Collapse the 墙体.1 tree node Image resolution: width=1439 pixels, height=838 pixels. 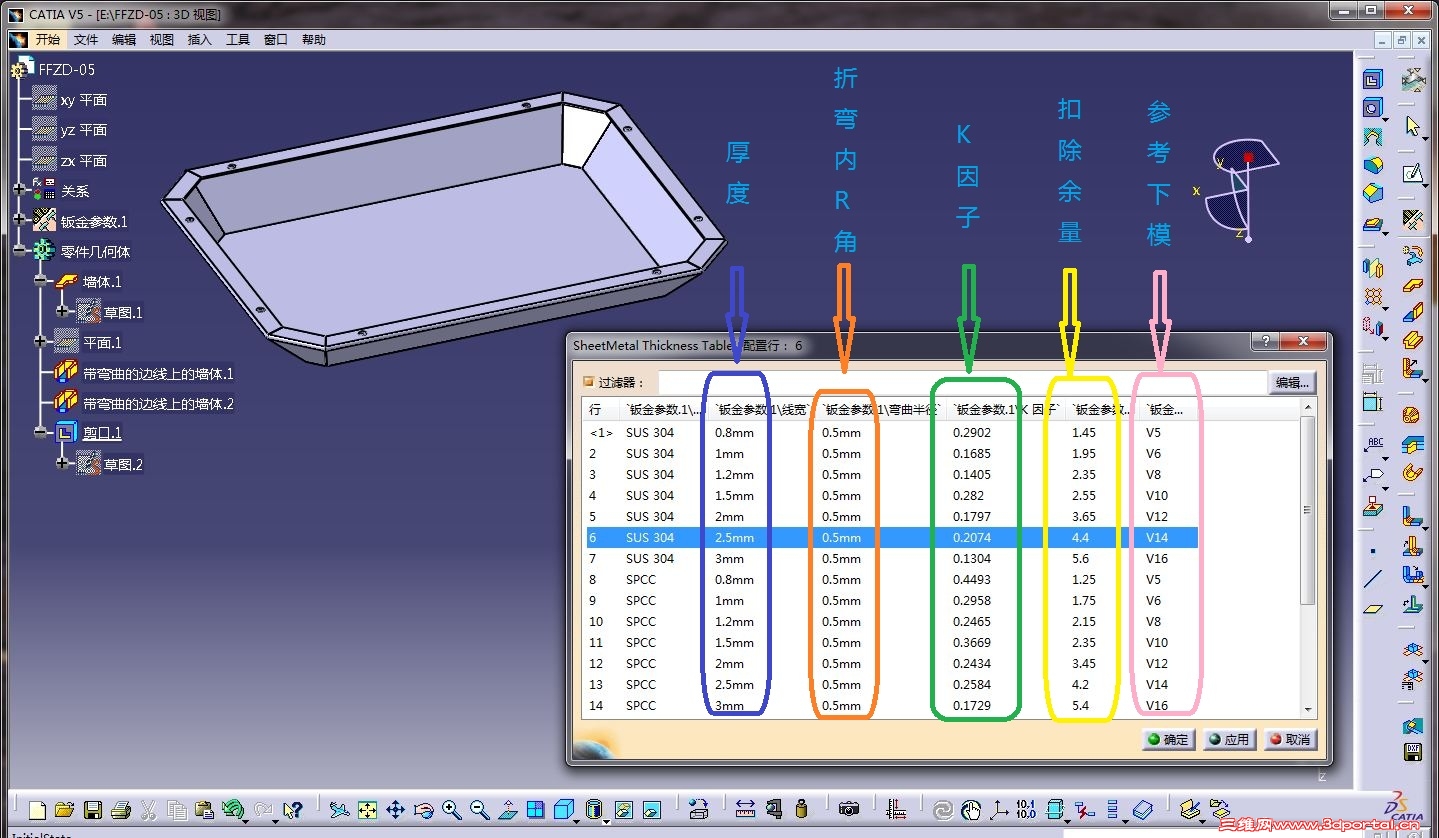coord(40,282)
